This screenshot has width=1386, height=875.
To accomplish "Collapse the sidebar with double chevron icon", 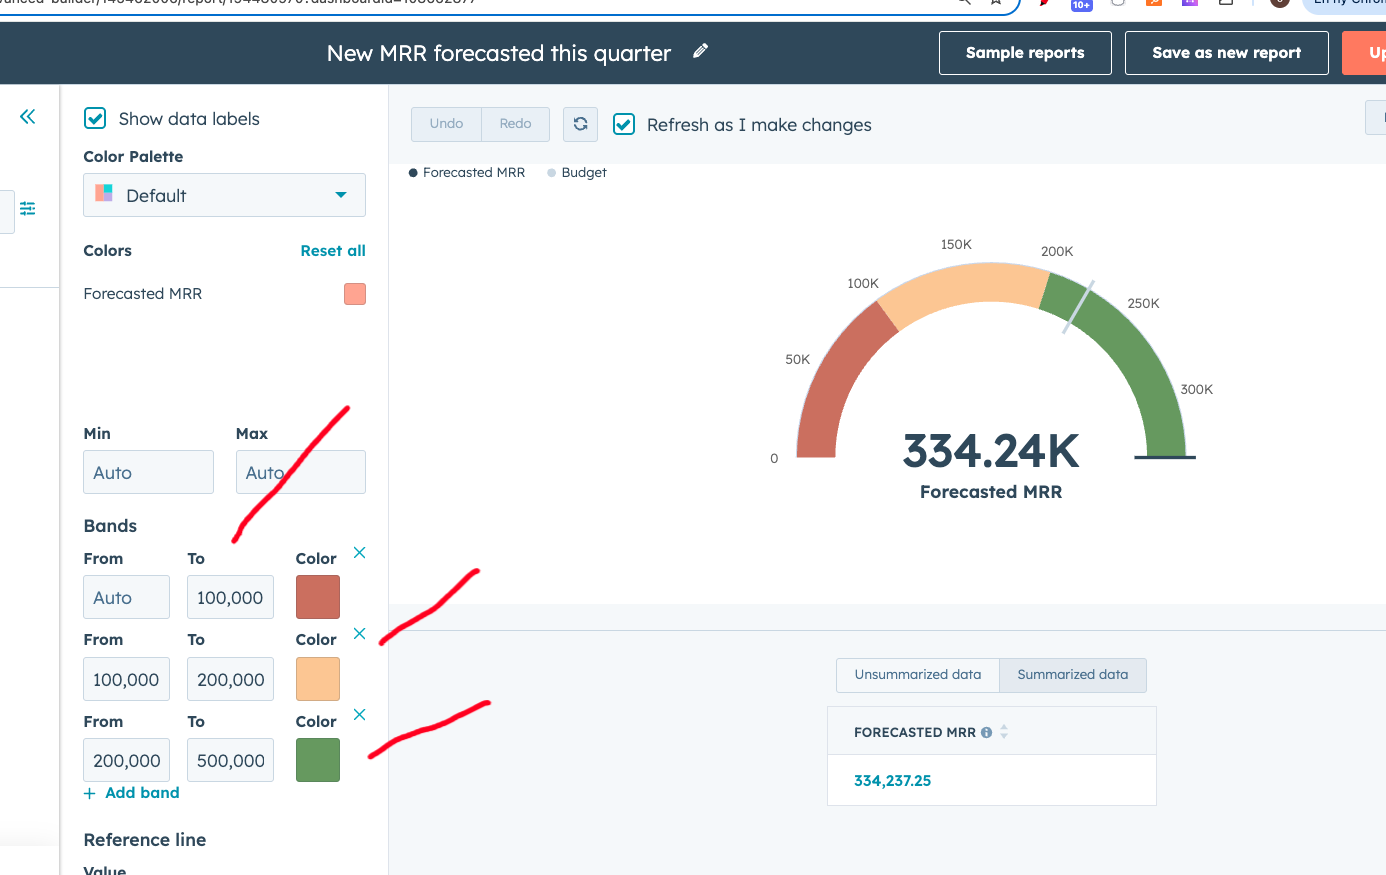I will pos(28,117).
